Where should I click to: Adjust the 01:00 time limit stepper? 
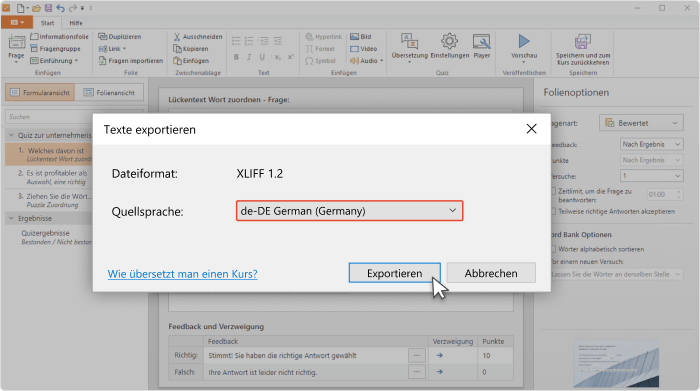679,194
